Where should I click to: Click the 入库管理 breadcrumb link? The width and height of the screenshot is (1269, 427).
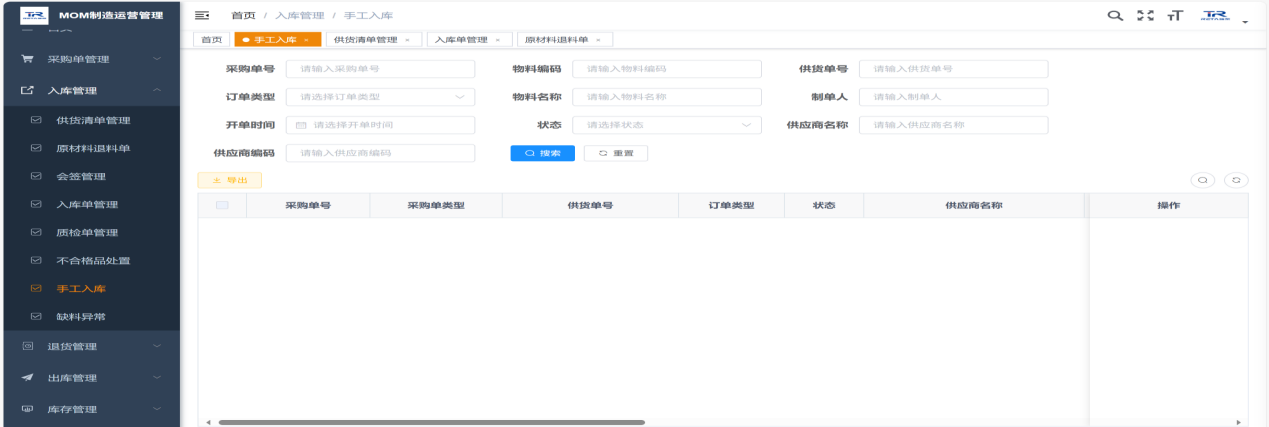[299, 16]
